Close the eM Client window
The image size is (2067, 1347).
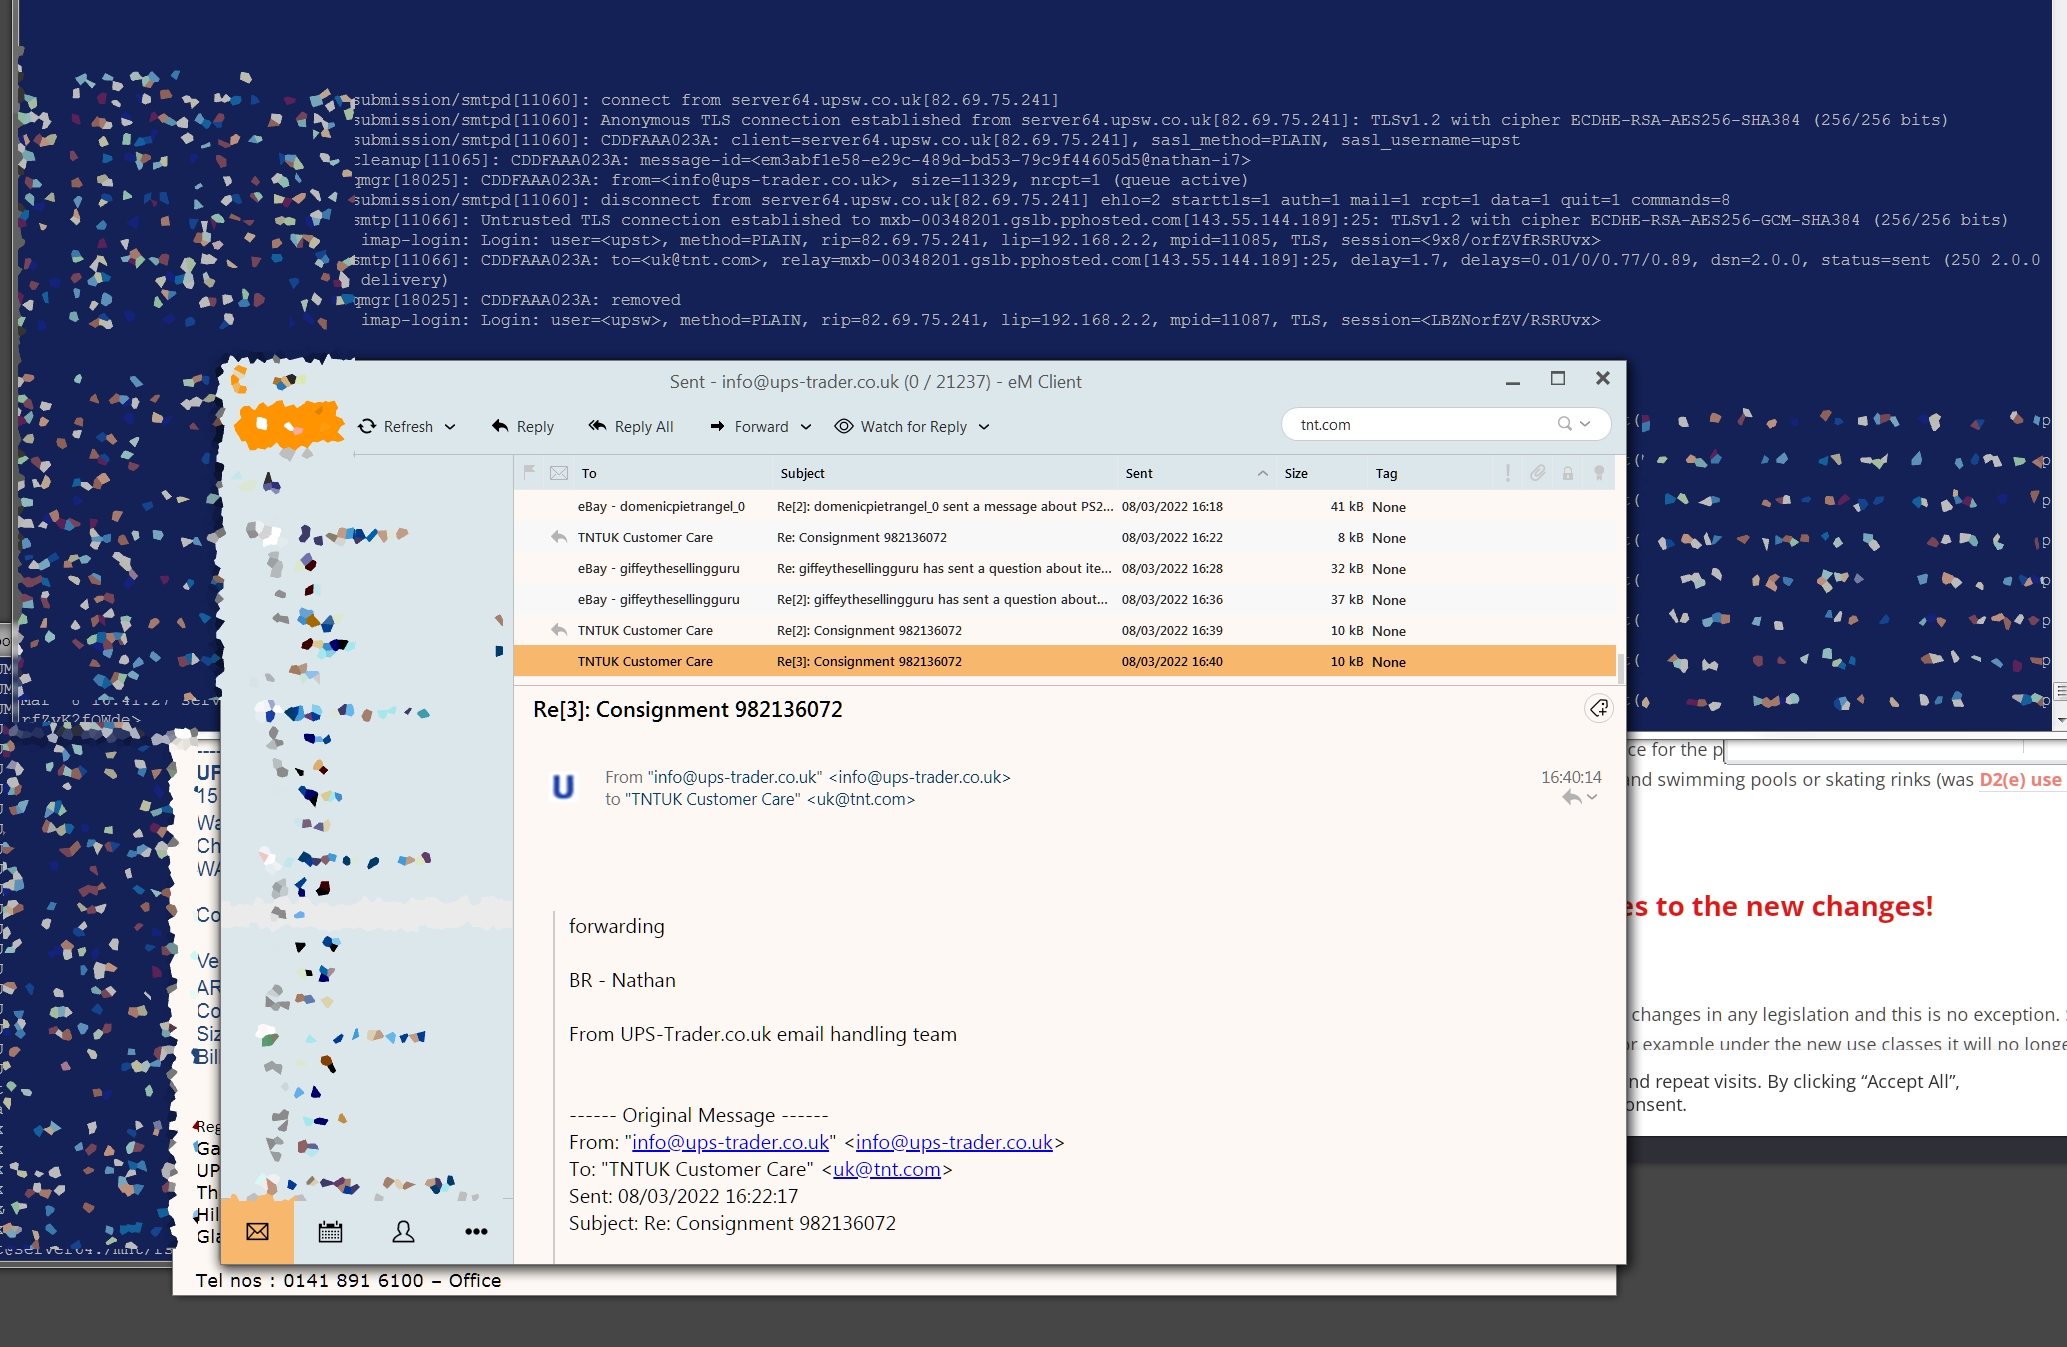(1603, 378)
